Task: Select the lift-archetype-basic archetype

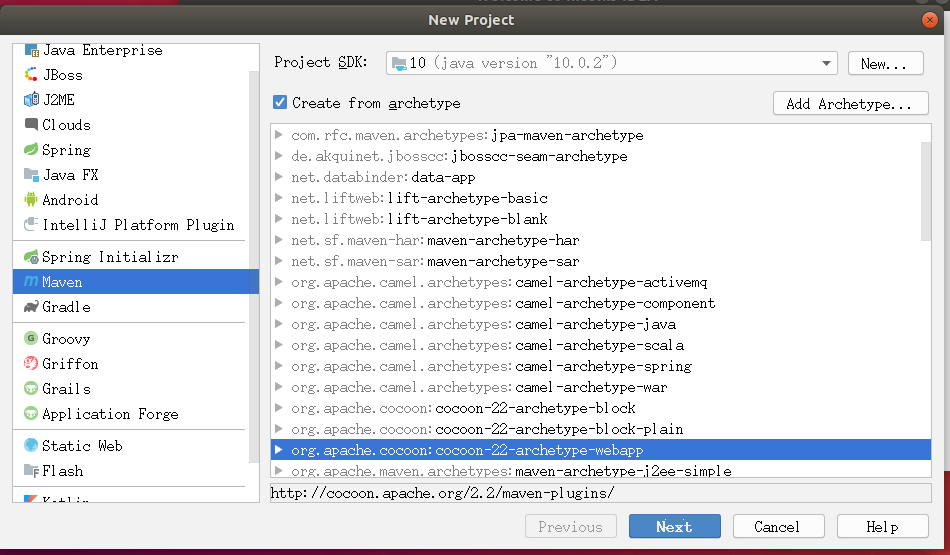Action: click(467, 198)
